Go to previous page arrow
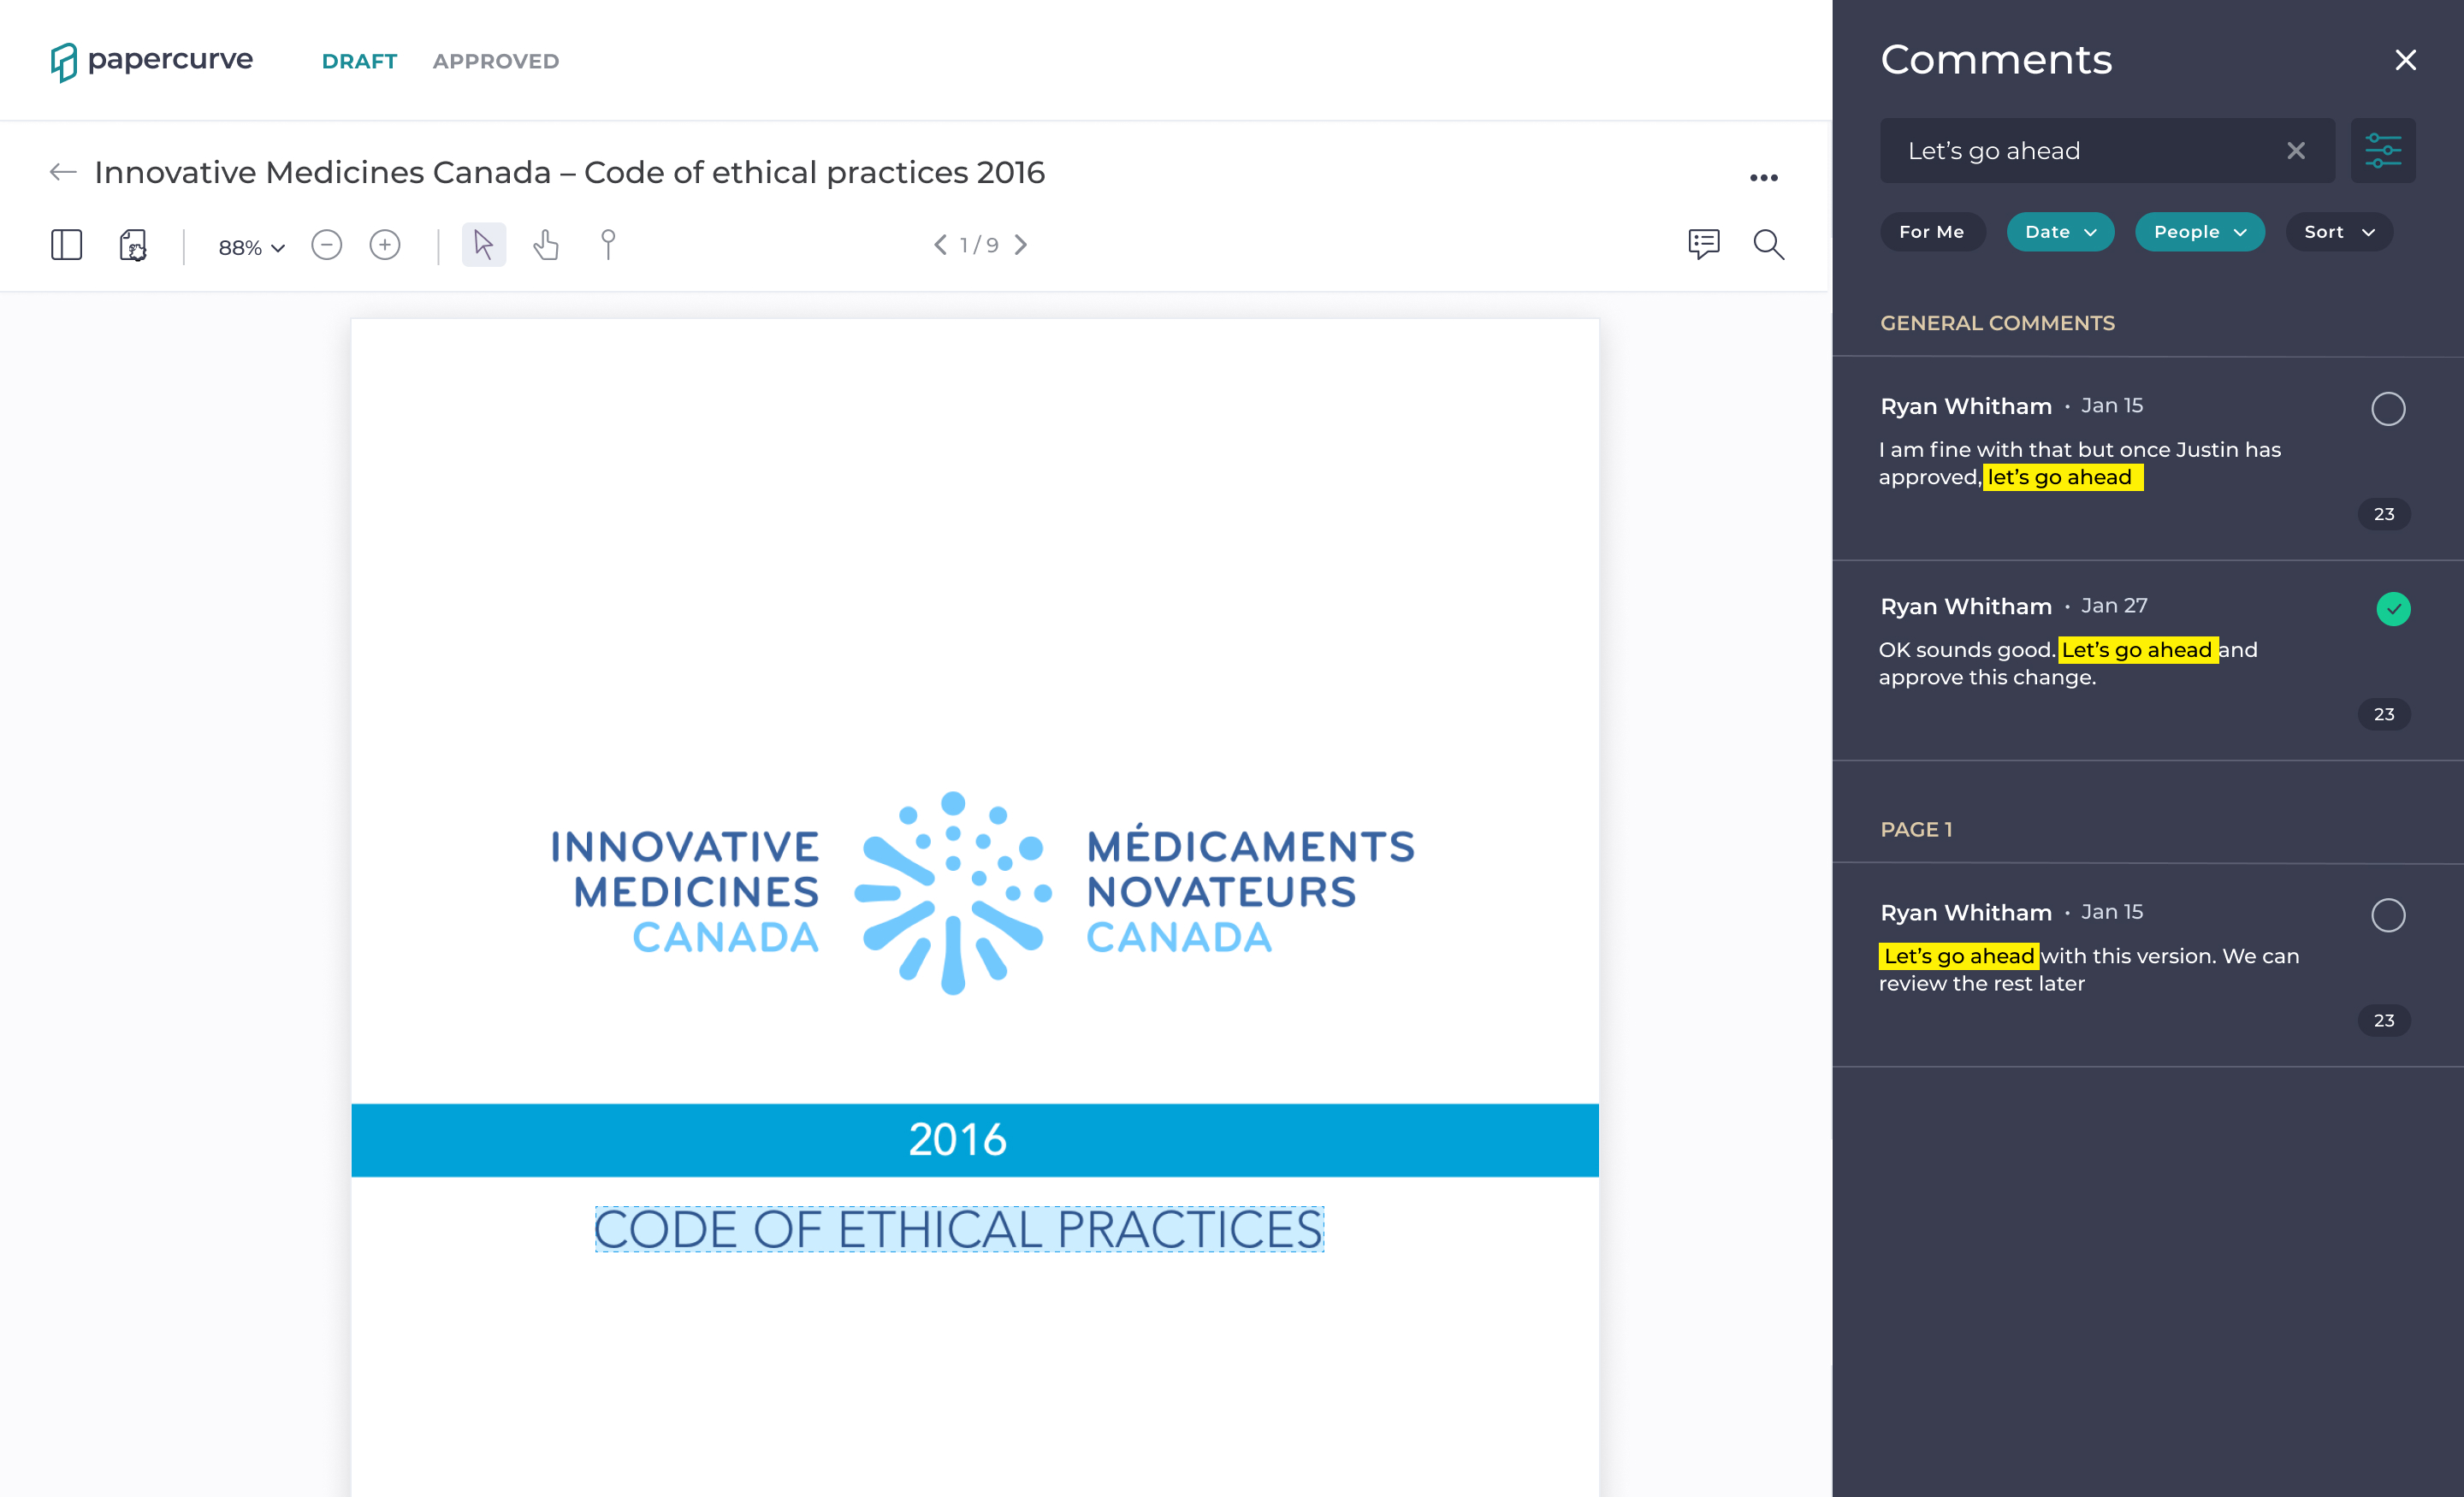This screenshot has width=2464, height=1497. pyautogui.click(x=940, y=245)
